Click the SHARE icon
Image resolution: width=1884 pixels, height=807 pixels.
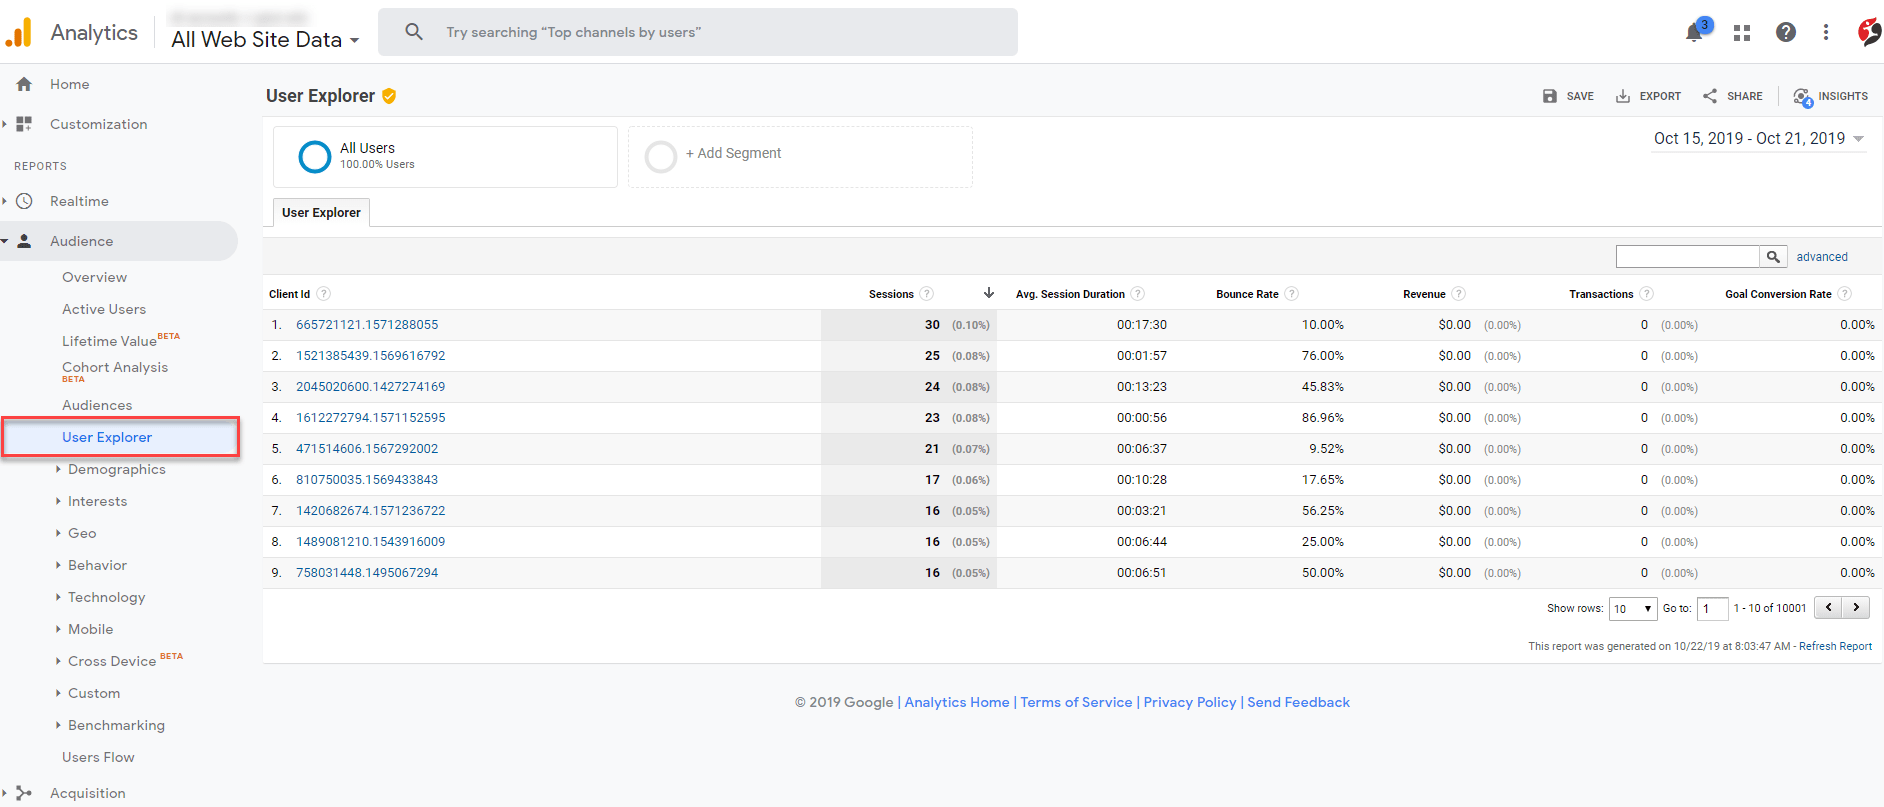[x=1710, y=96]
